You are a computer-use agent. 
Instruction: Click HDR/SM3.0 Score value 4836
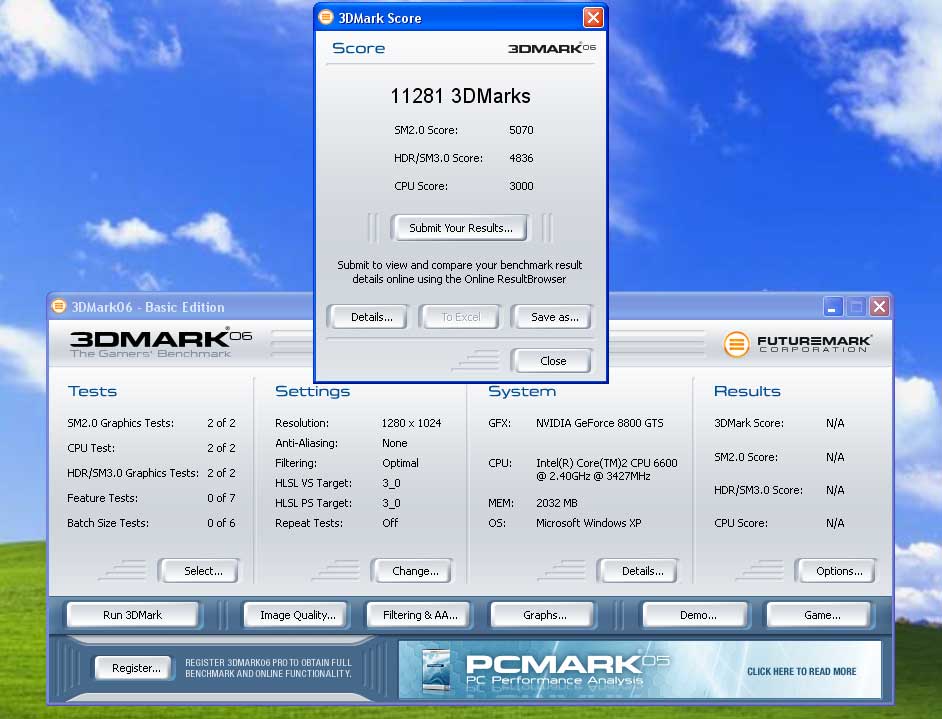pos(521,158)
